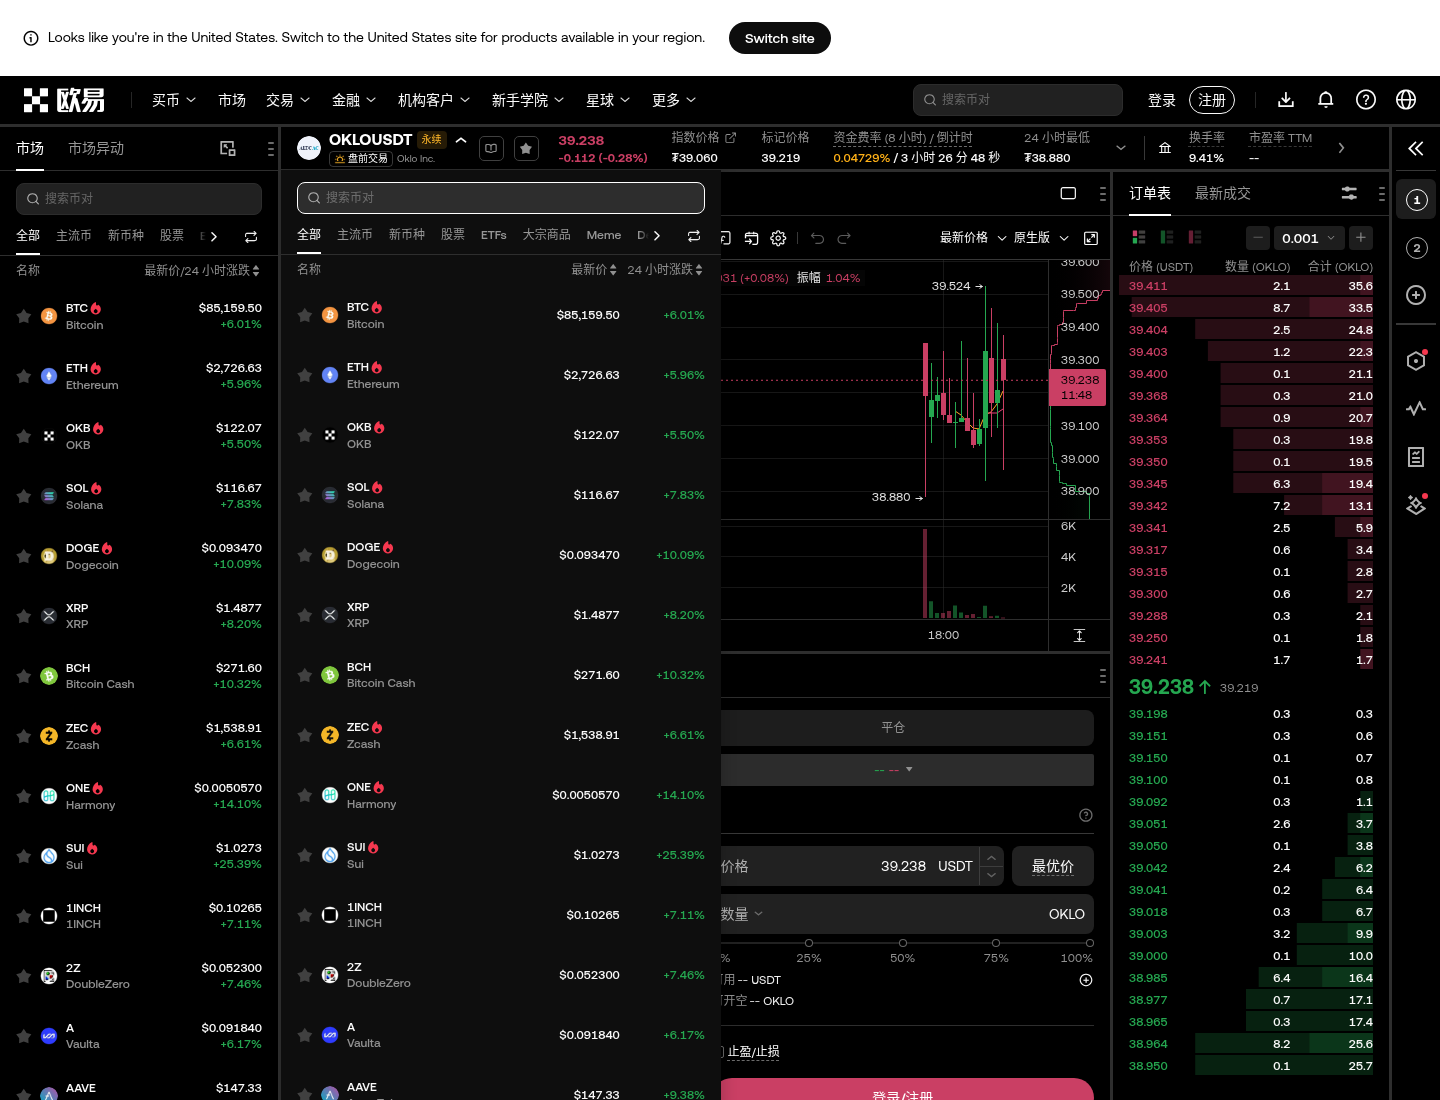Star SOL in the 市场 sidebar list
Image resolution: width=1440 pixels, height=1100 pixels.
pyautogui.click(x=24, y=496)
